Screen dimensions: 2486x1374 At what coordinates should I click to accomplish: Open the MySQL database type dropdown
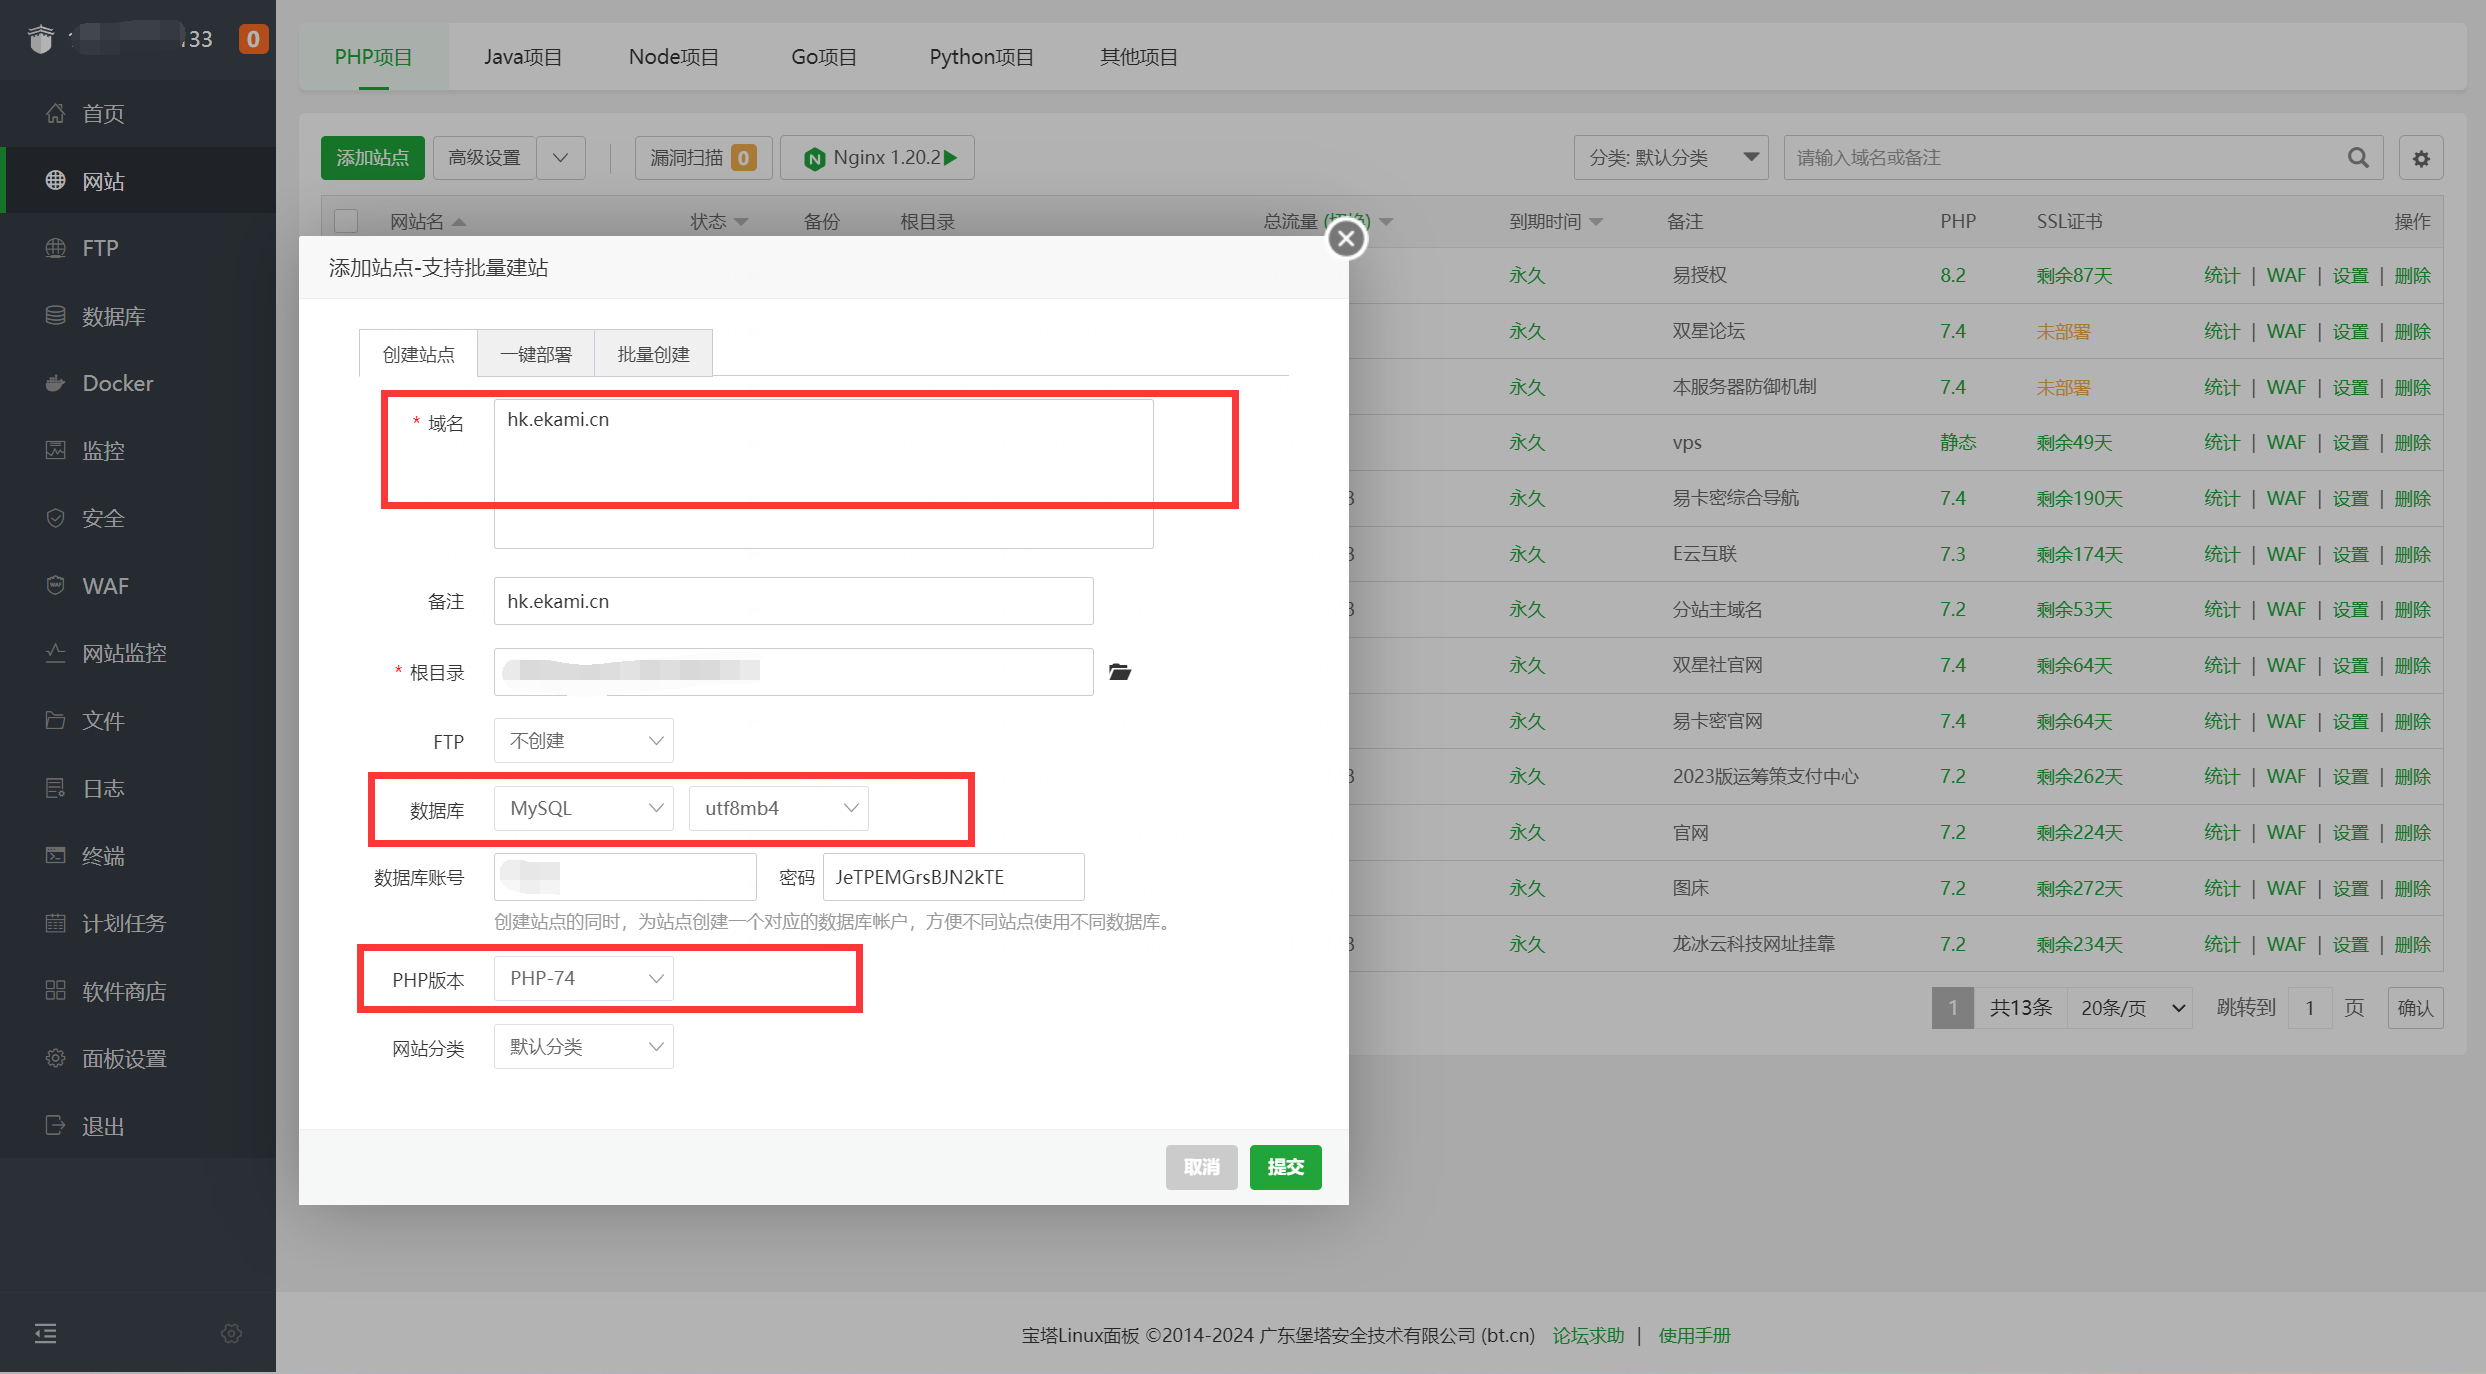(584, 808)
